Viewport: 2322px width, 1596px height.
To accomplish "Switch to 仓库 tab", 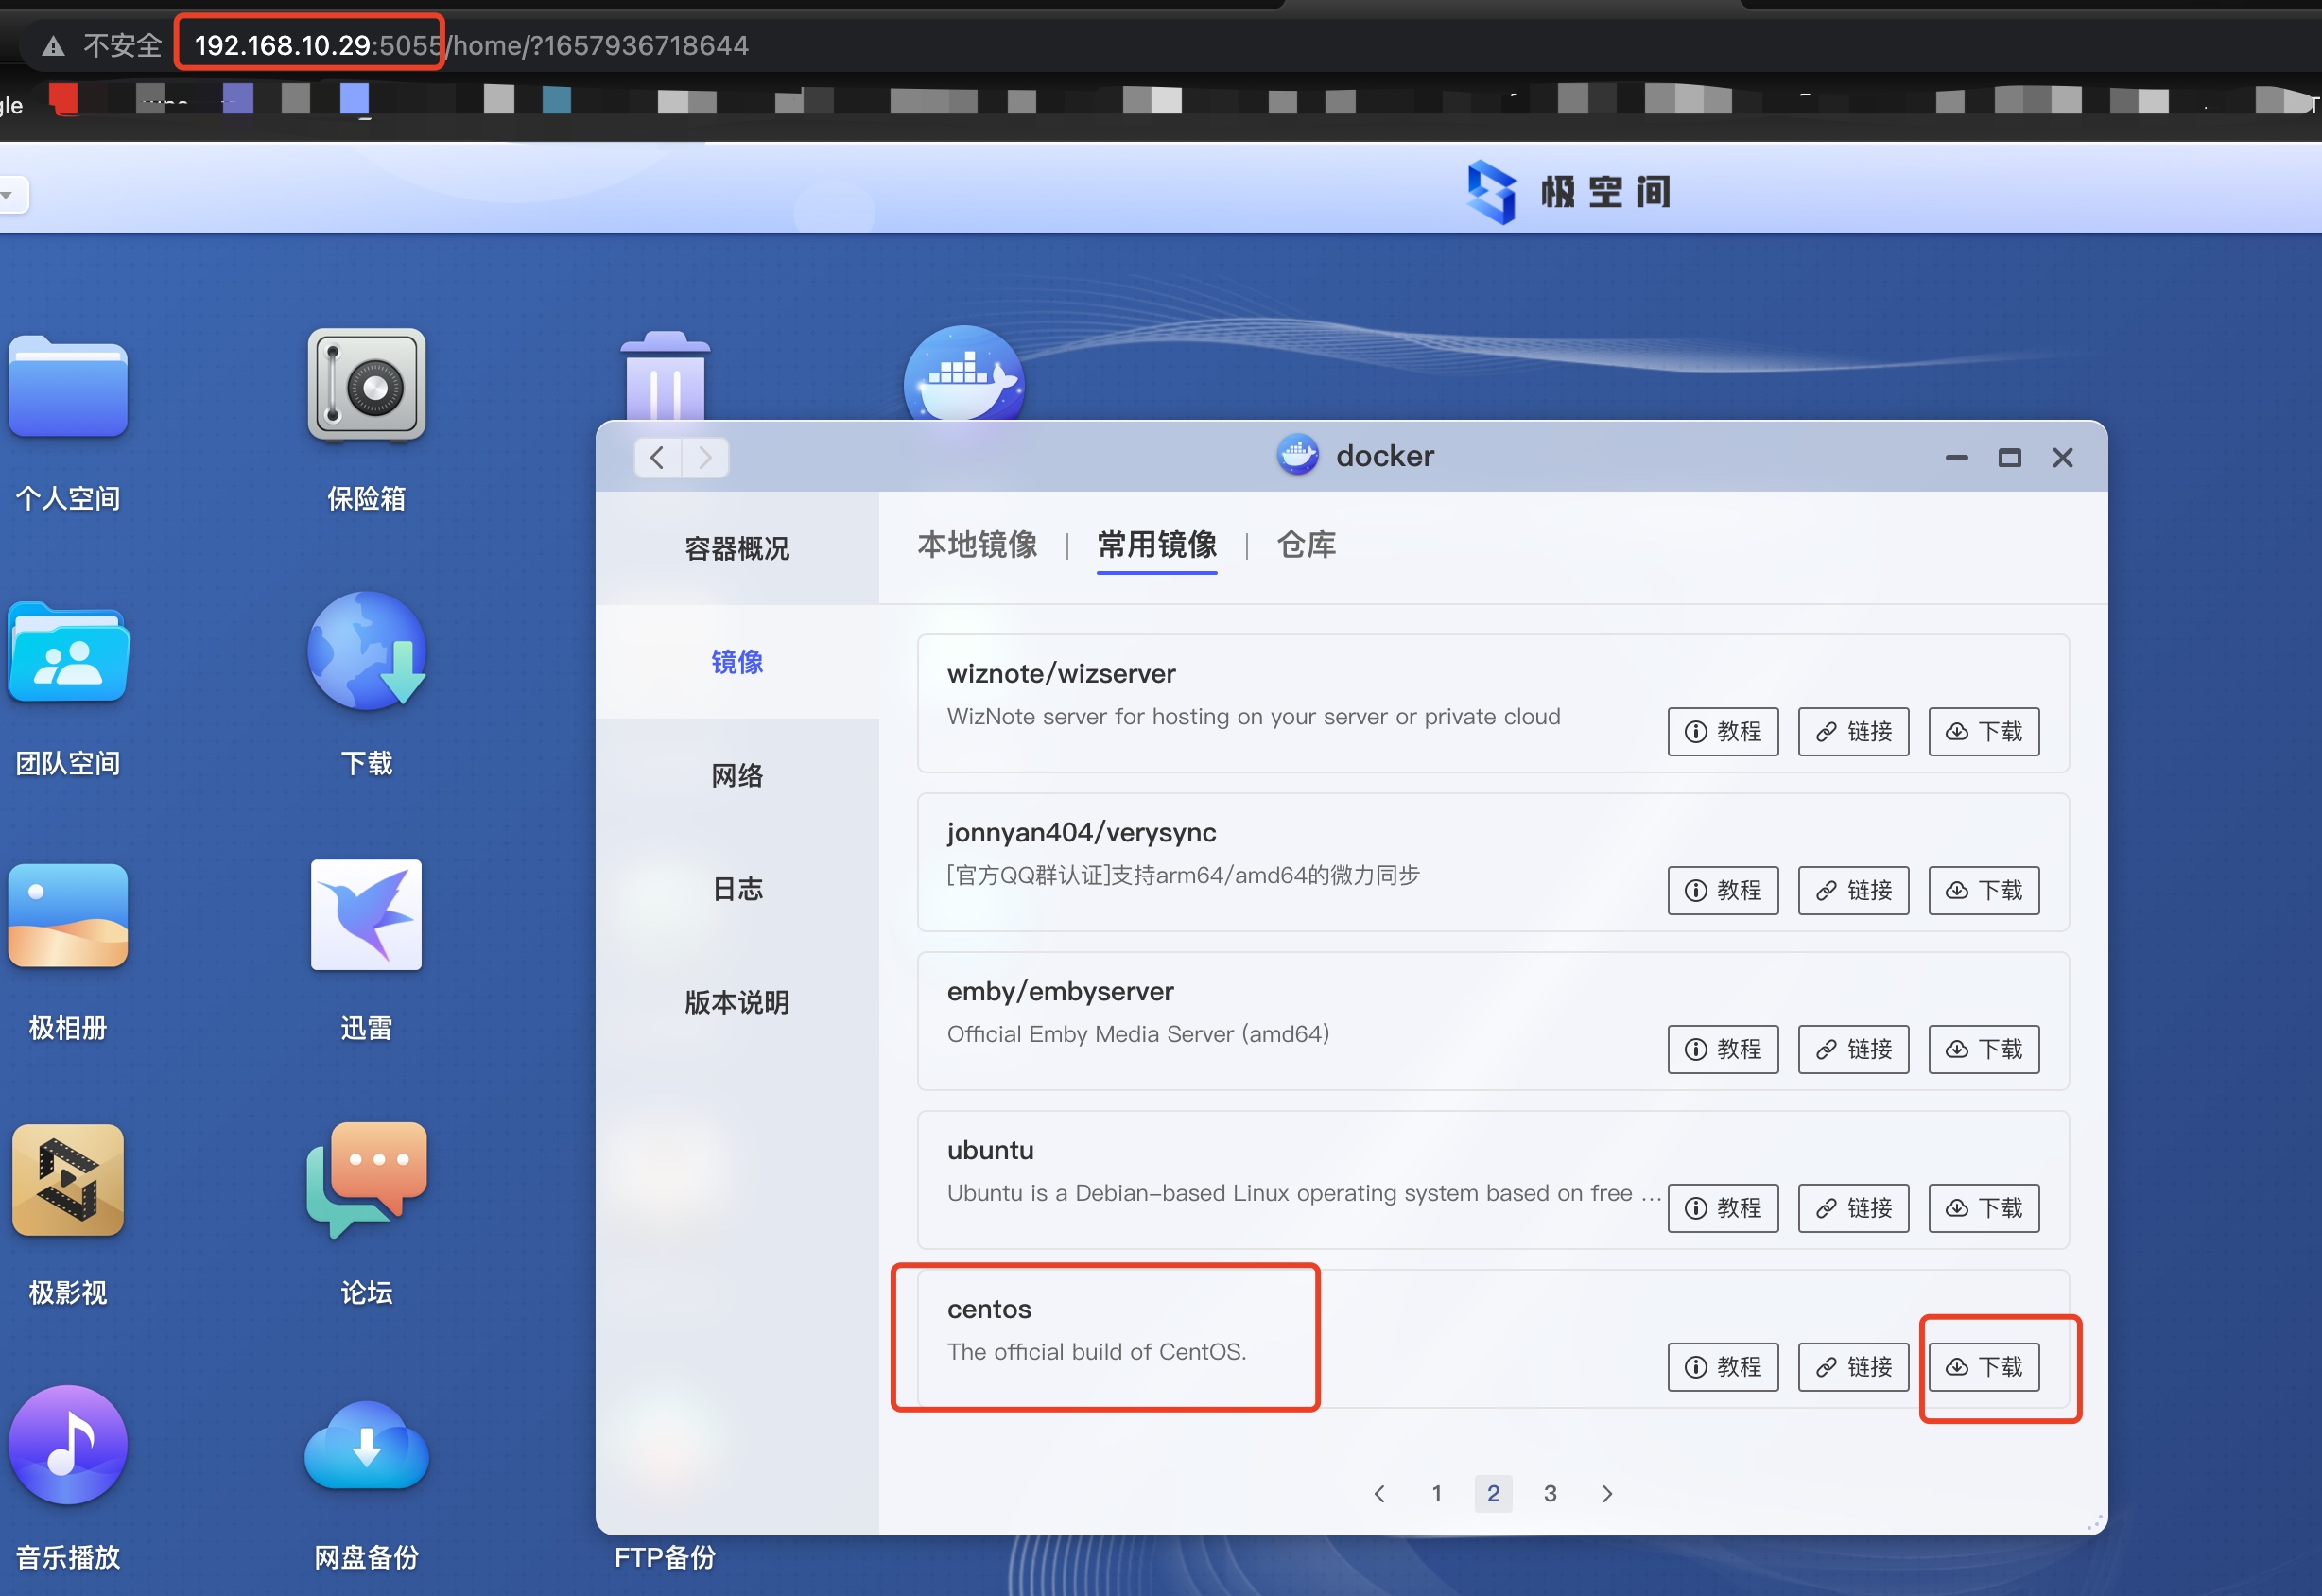I will pyautogui.click(x=1306, y=545).
